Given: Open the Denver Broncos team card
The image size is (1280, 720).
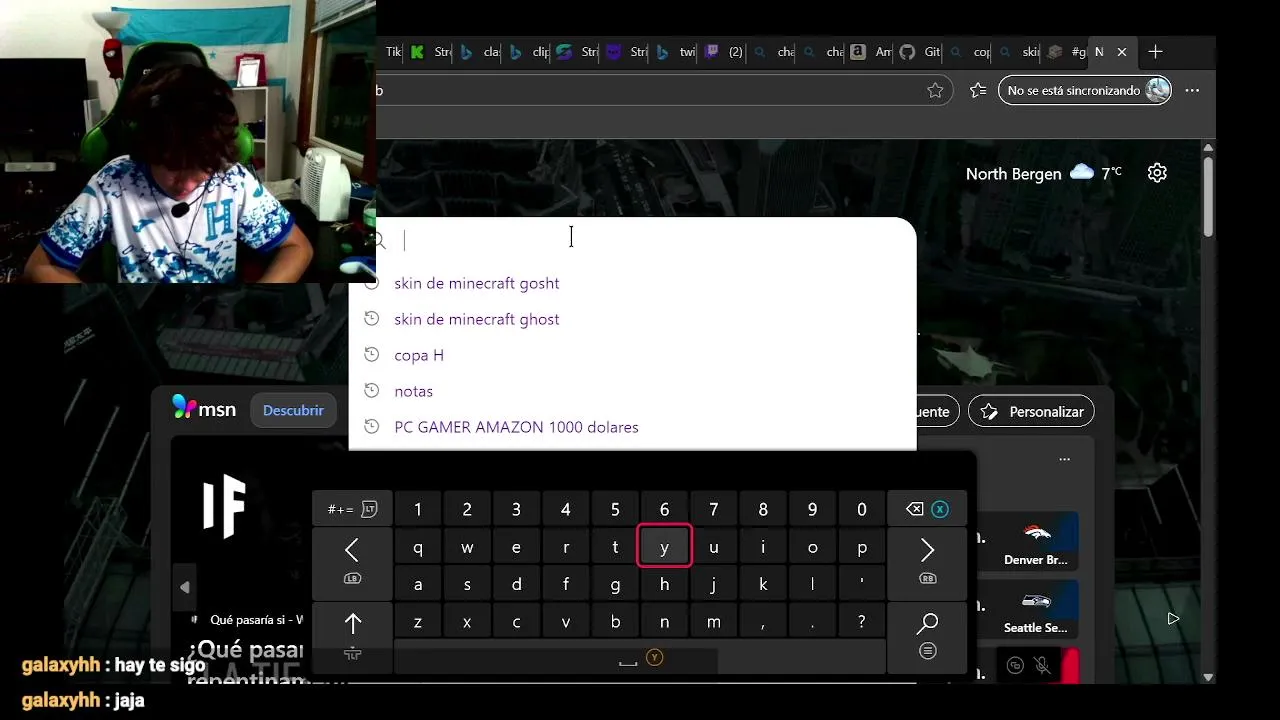Looking at the screenshot, I should (x=1036, y=541).
